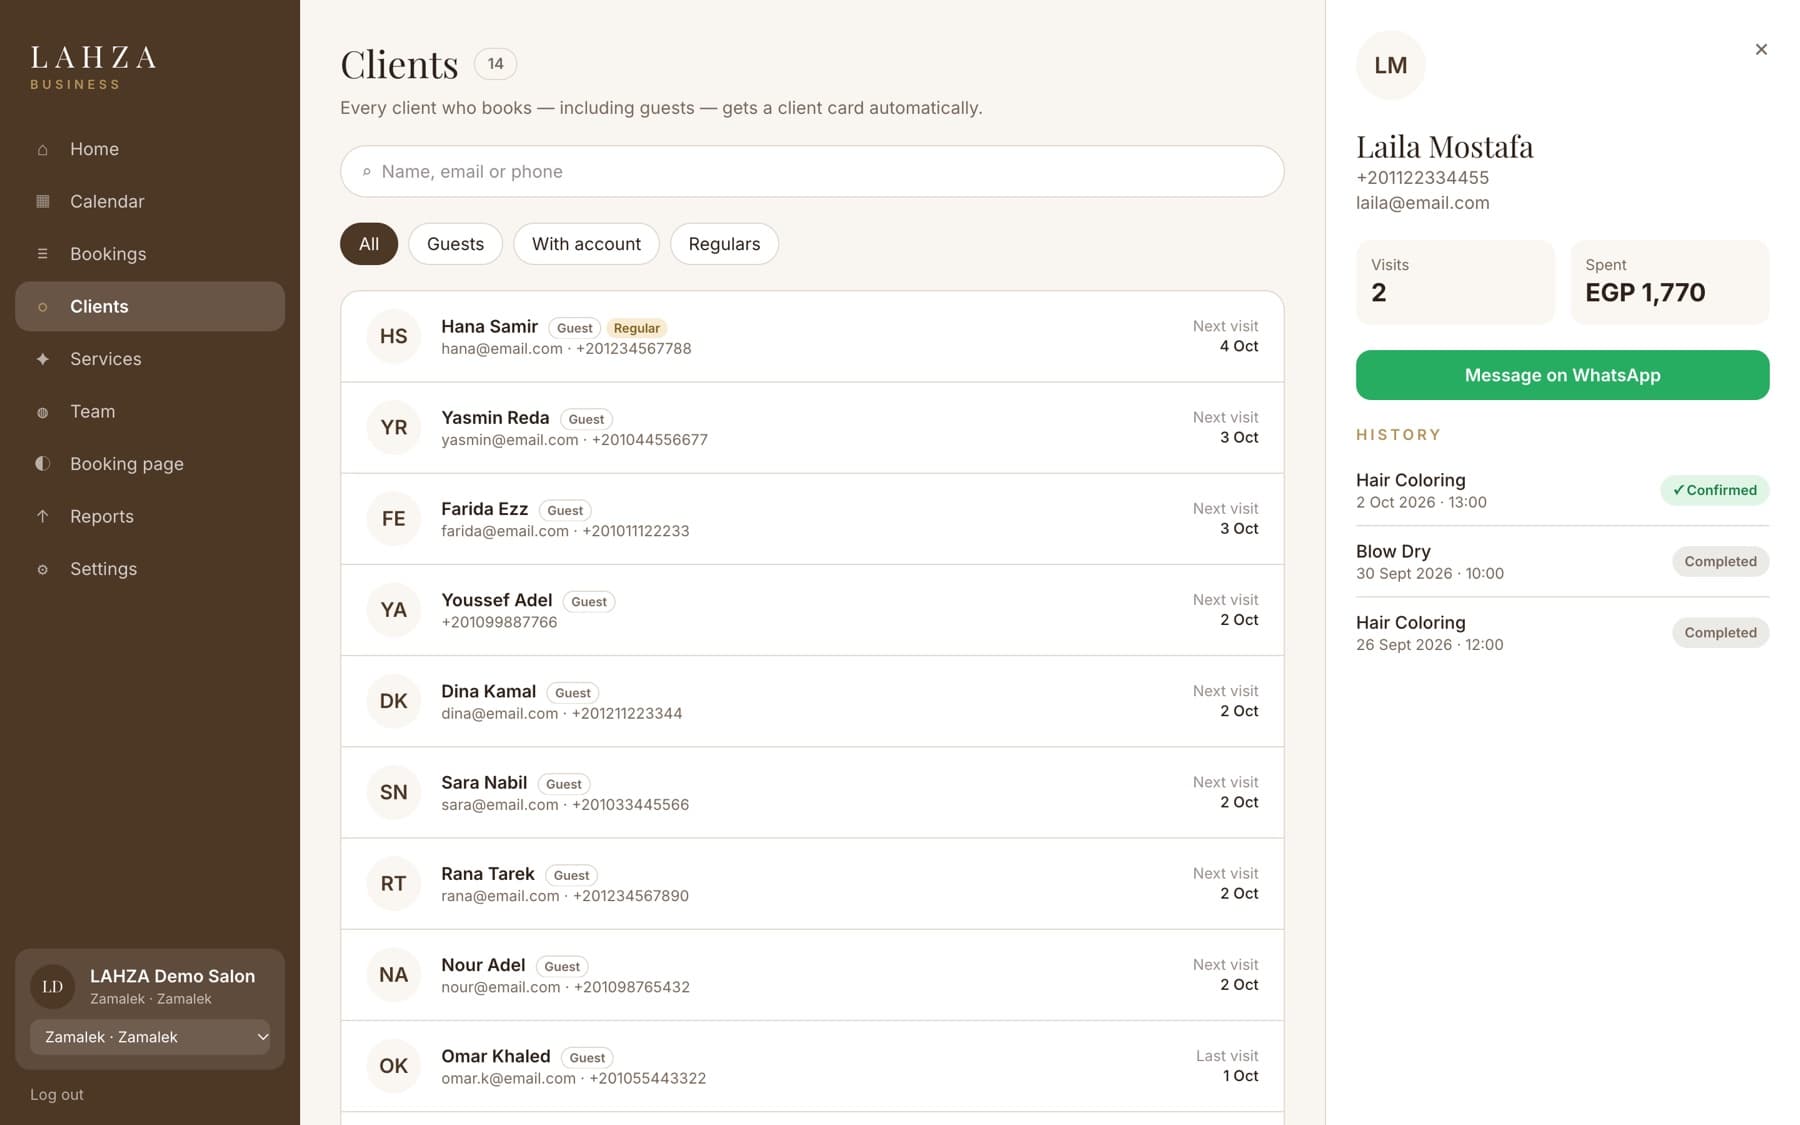Click Message on WhatsApp button
1800x1125 pixels.
(1562, 375)
